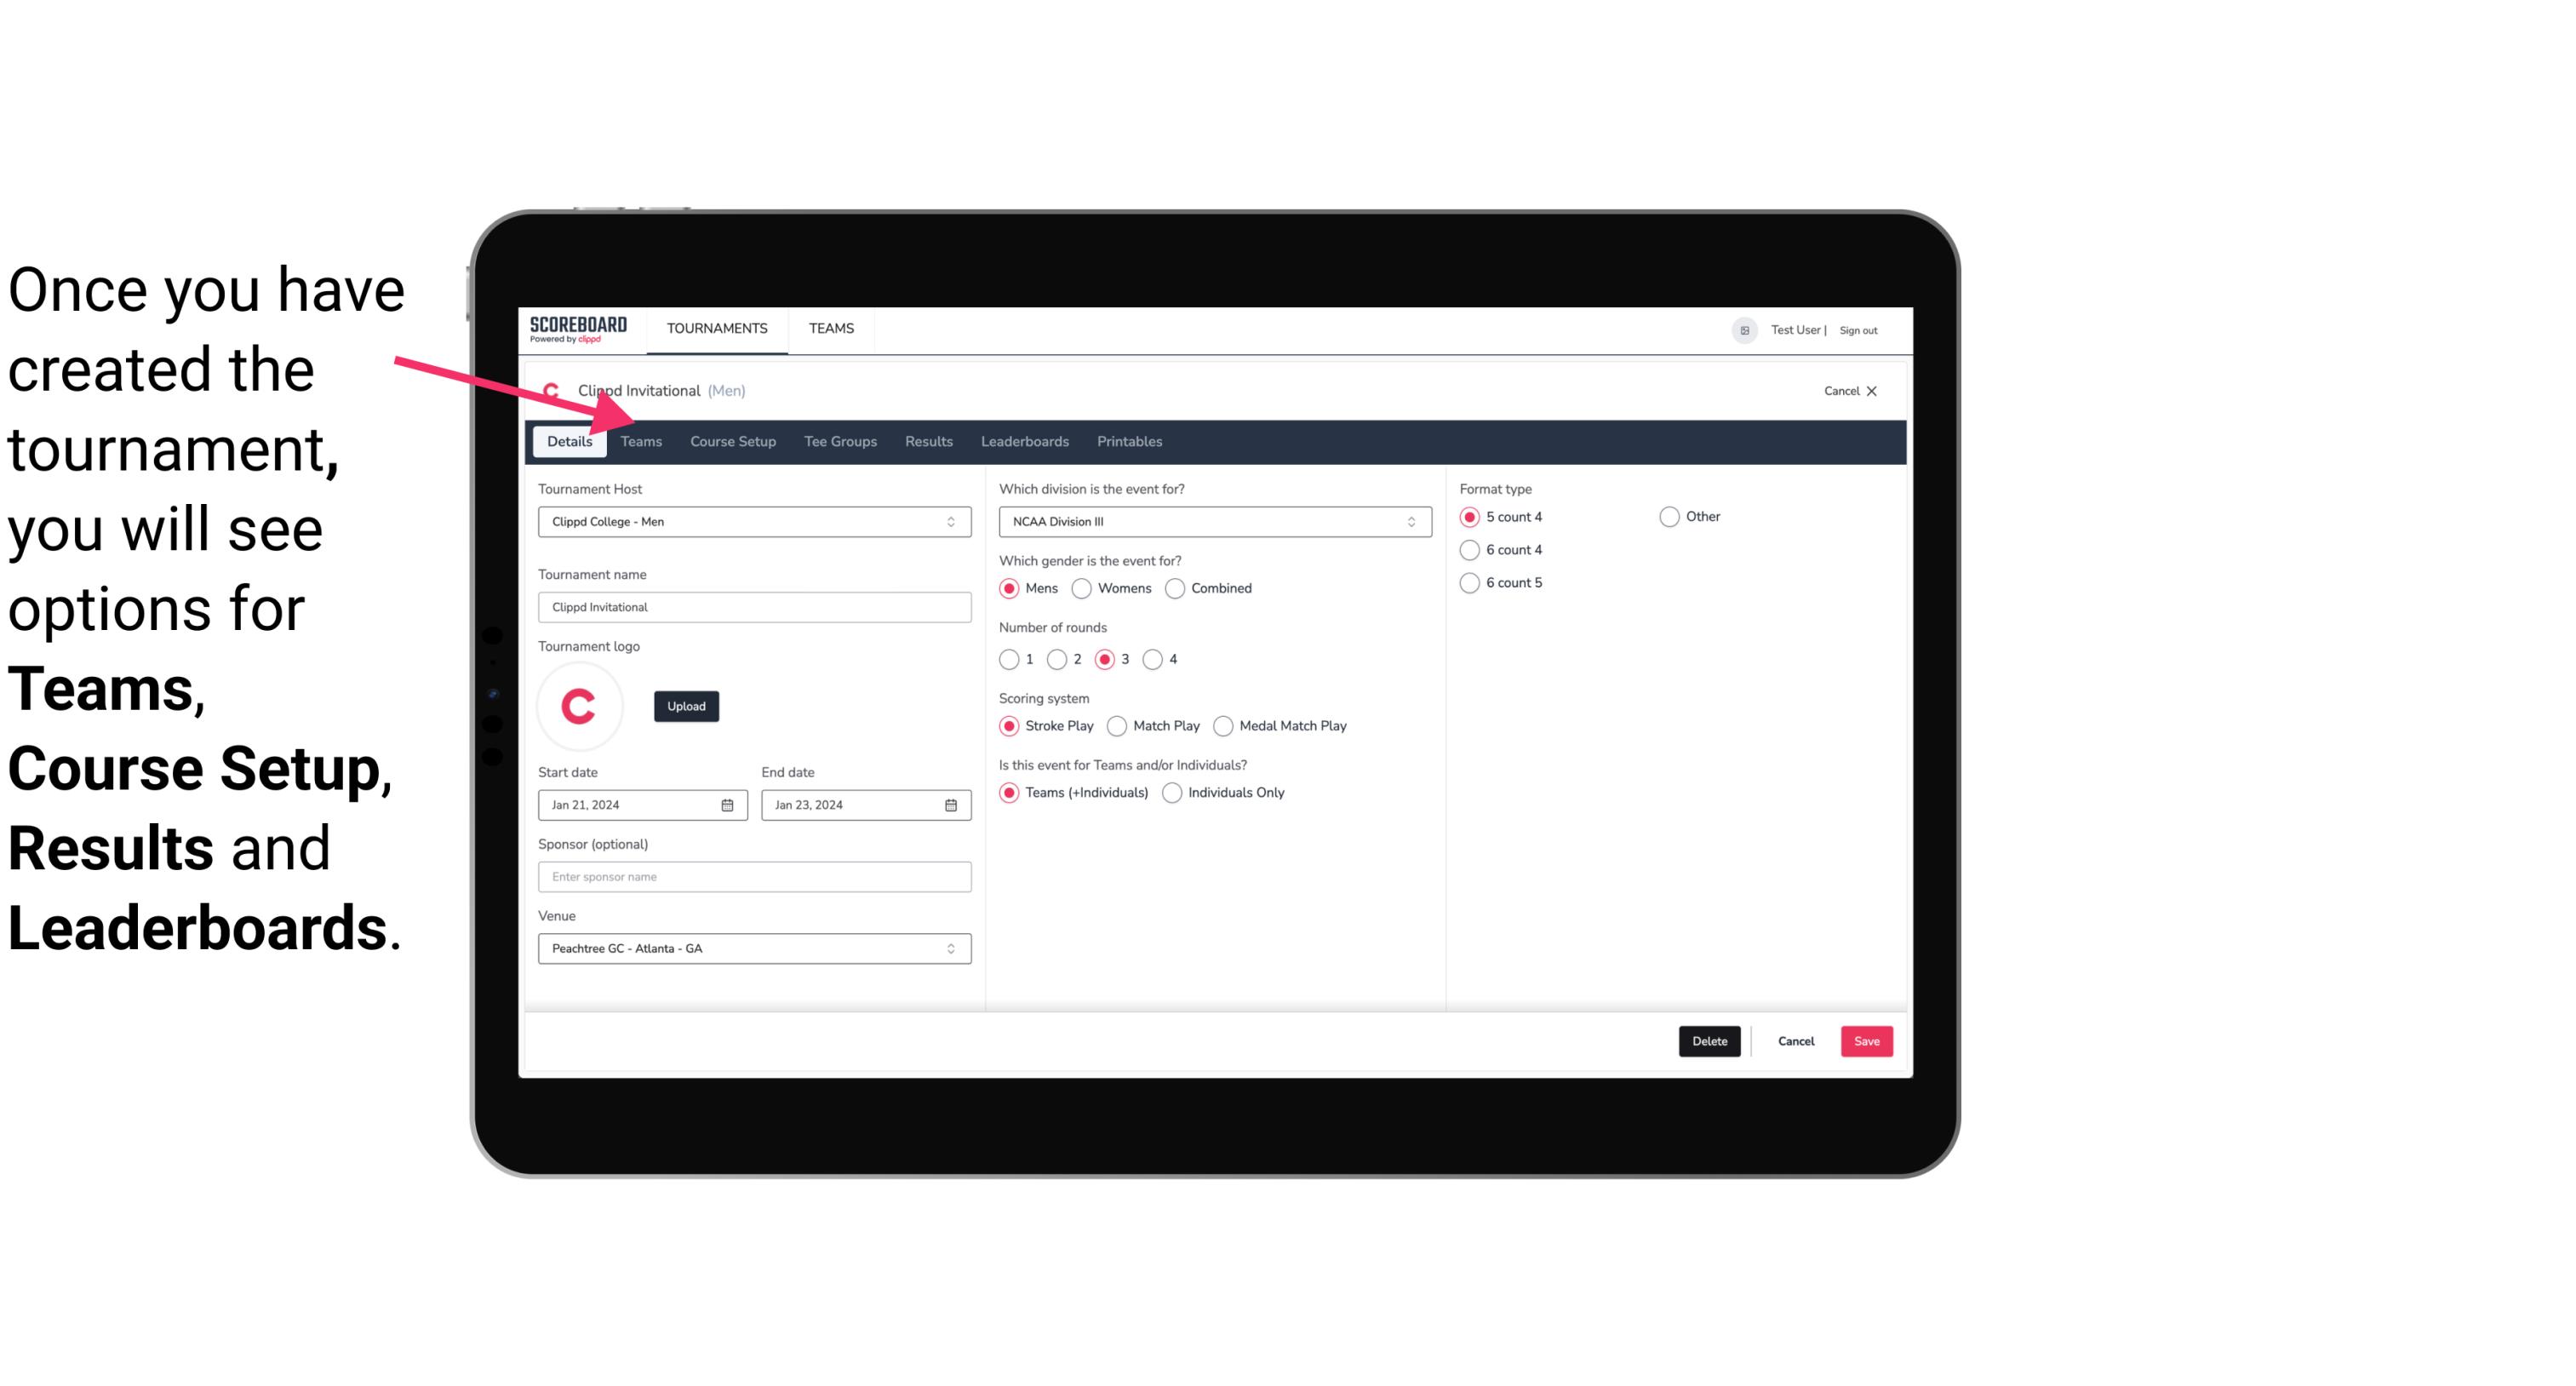
Task: Click the Sponsor optional input field
Action: 753,876
